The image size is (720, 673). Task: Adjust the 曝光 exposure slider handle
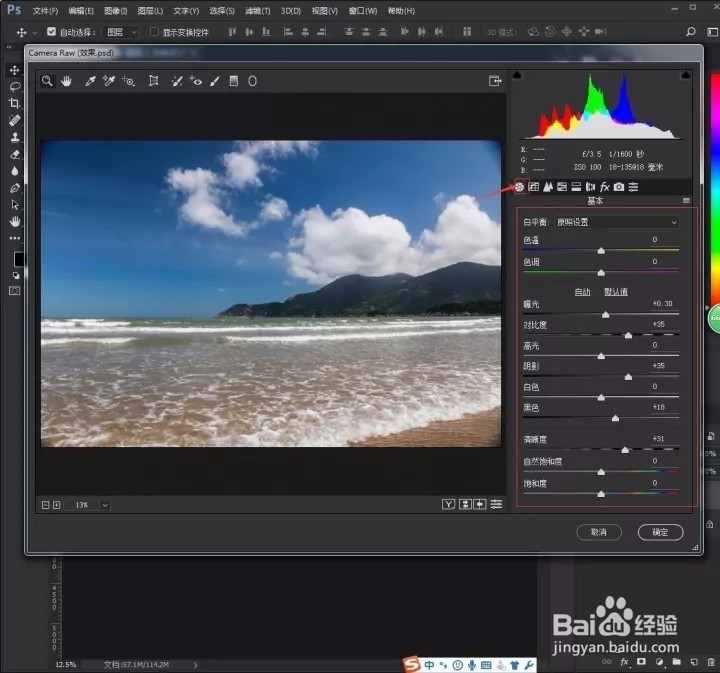(606, 314)
